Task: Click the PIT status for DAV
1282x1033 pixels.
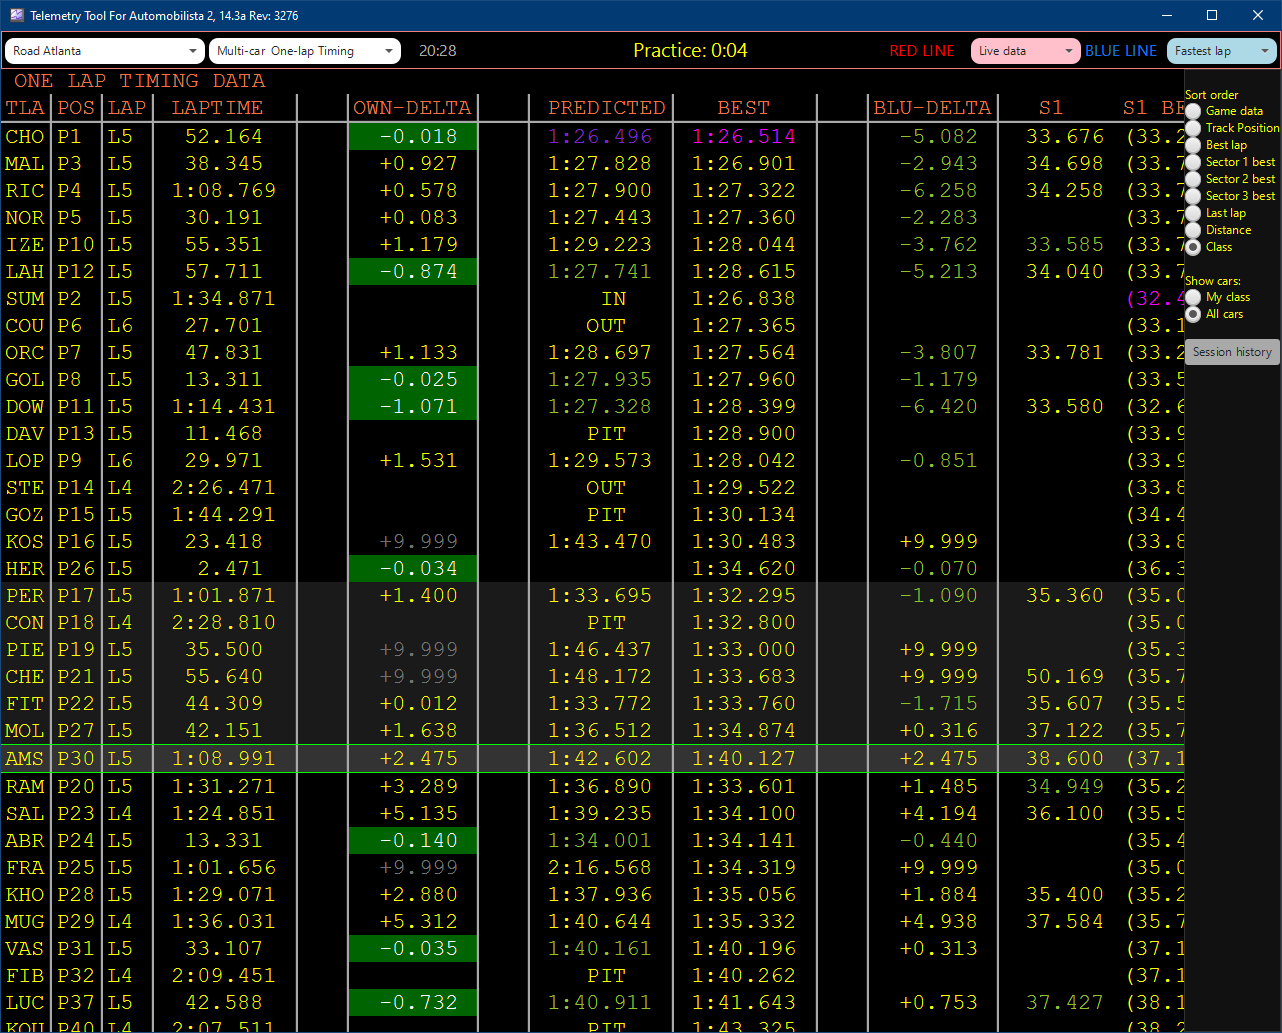Action: point(606,434)
